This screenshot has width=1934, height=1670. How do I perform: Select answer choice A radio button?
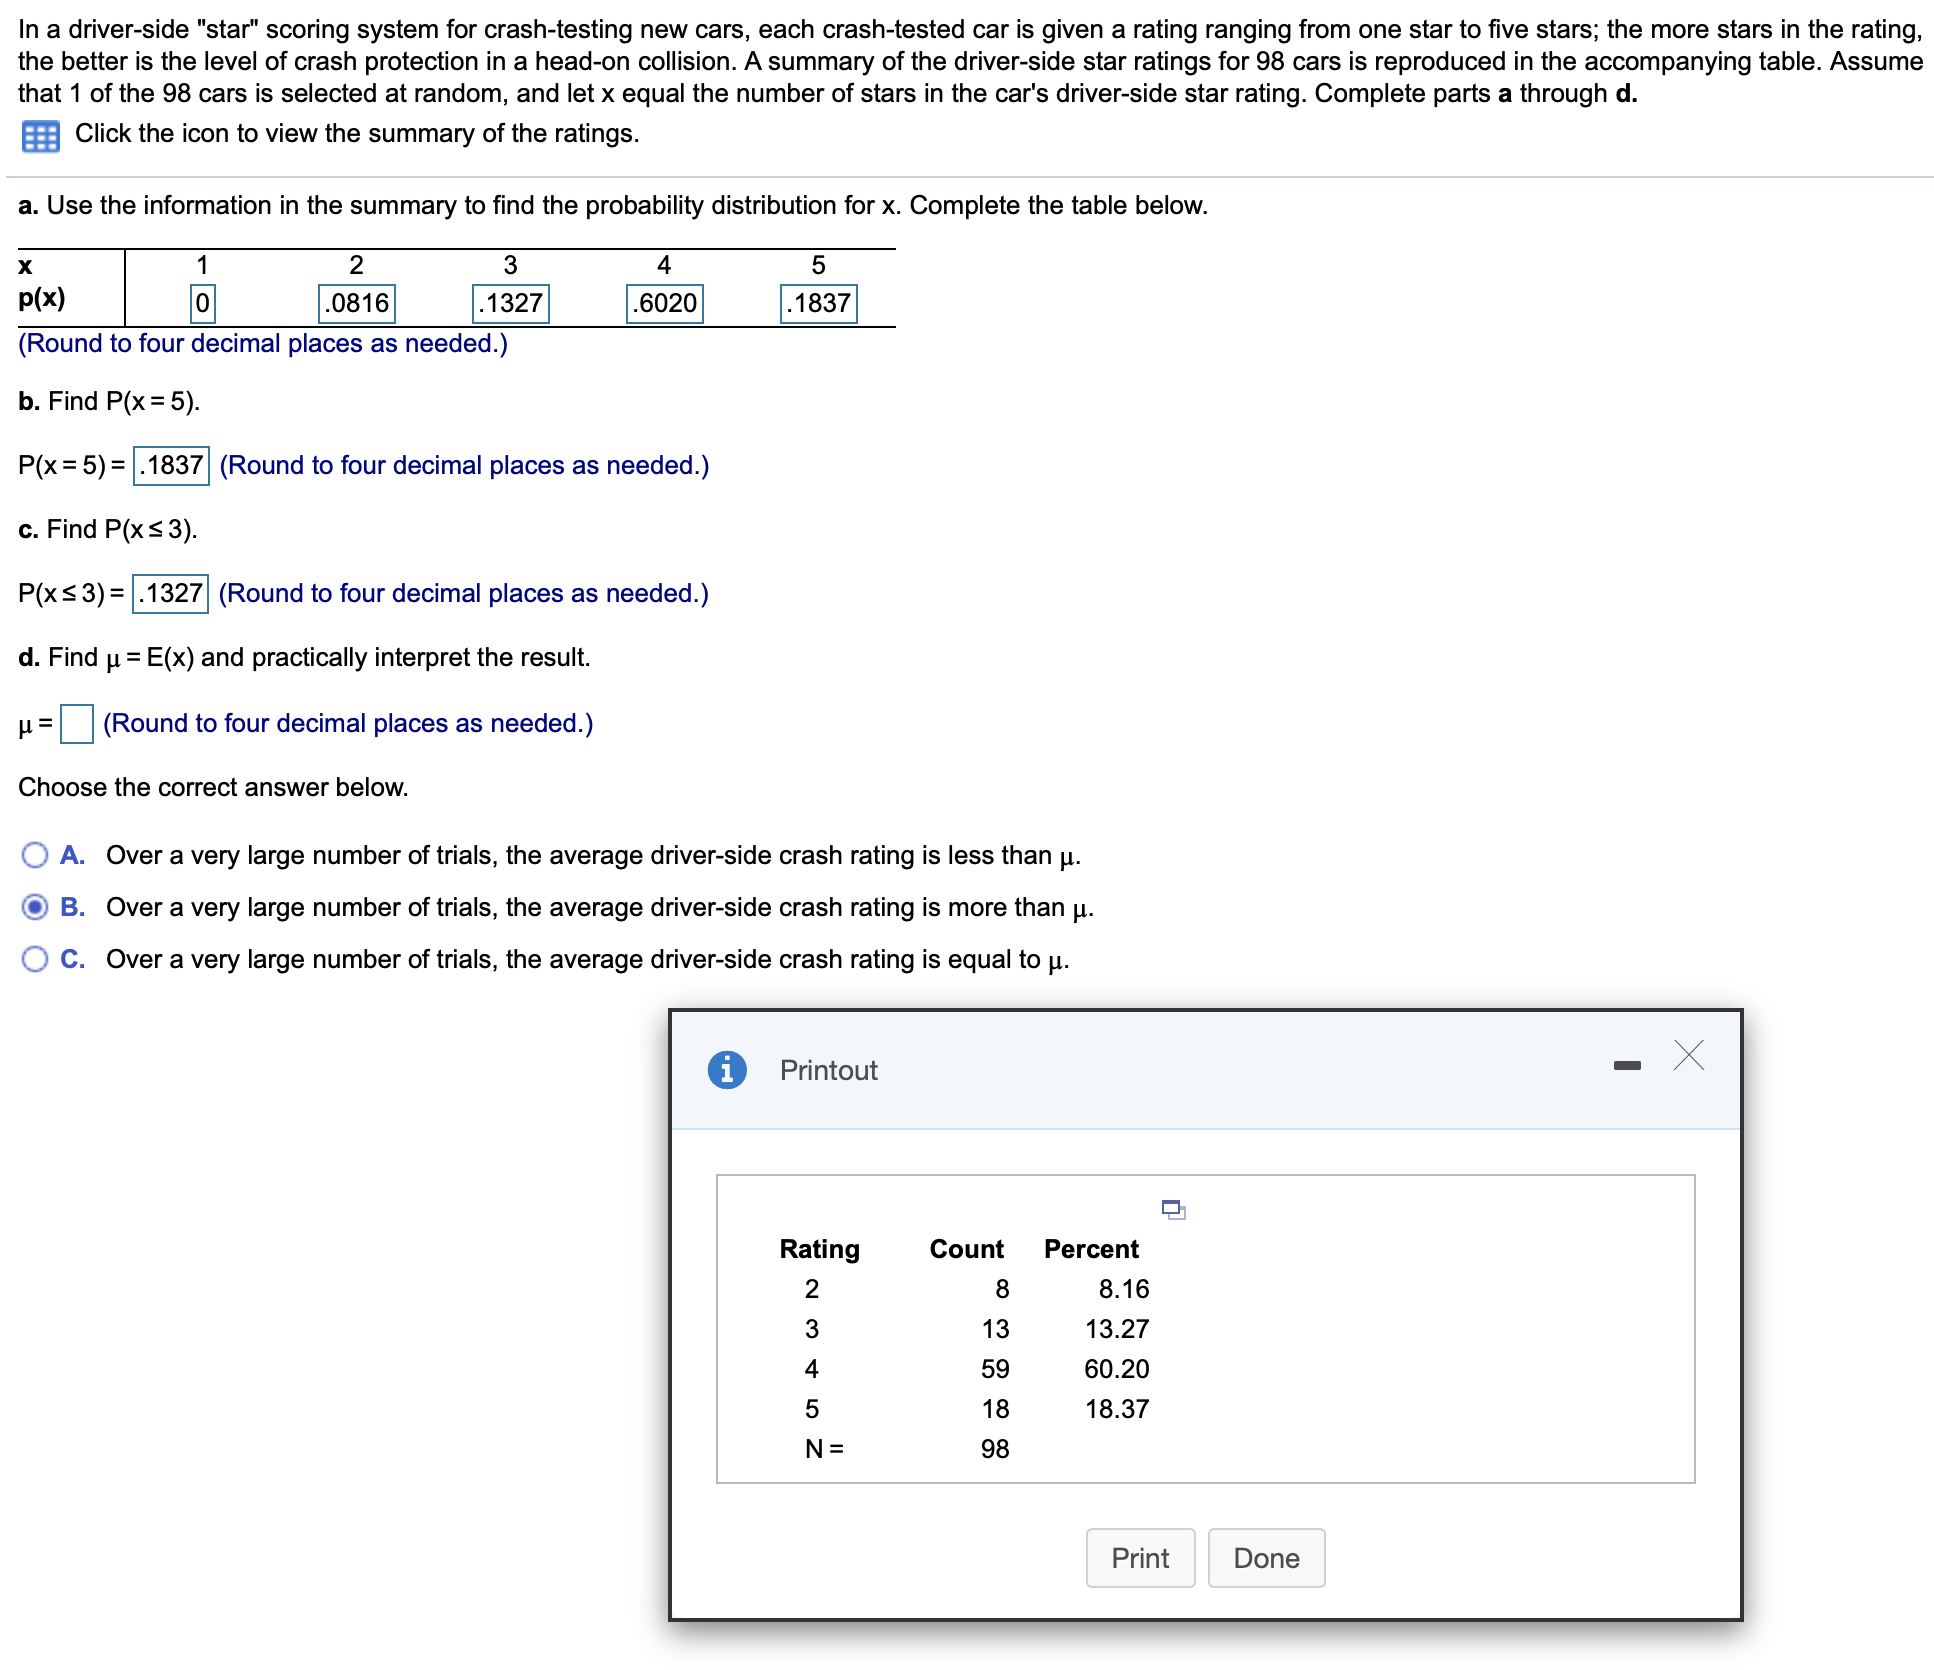pos(35,854)
